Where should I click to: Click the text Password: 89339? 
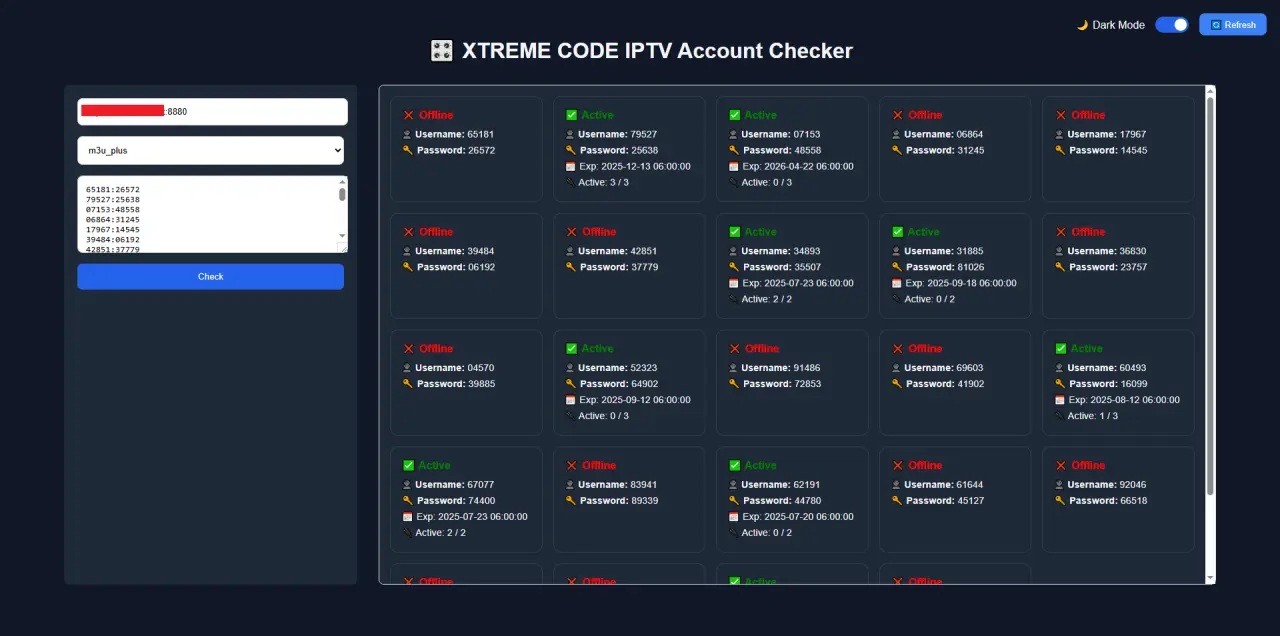coord(619,500)
